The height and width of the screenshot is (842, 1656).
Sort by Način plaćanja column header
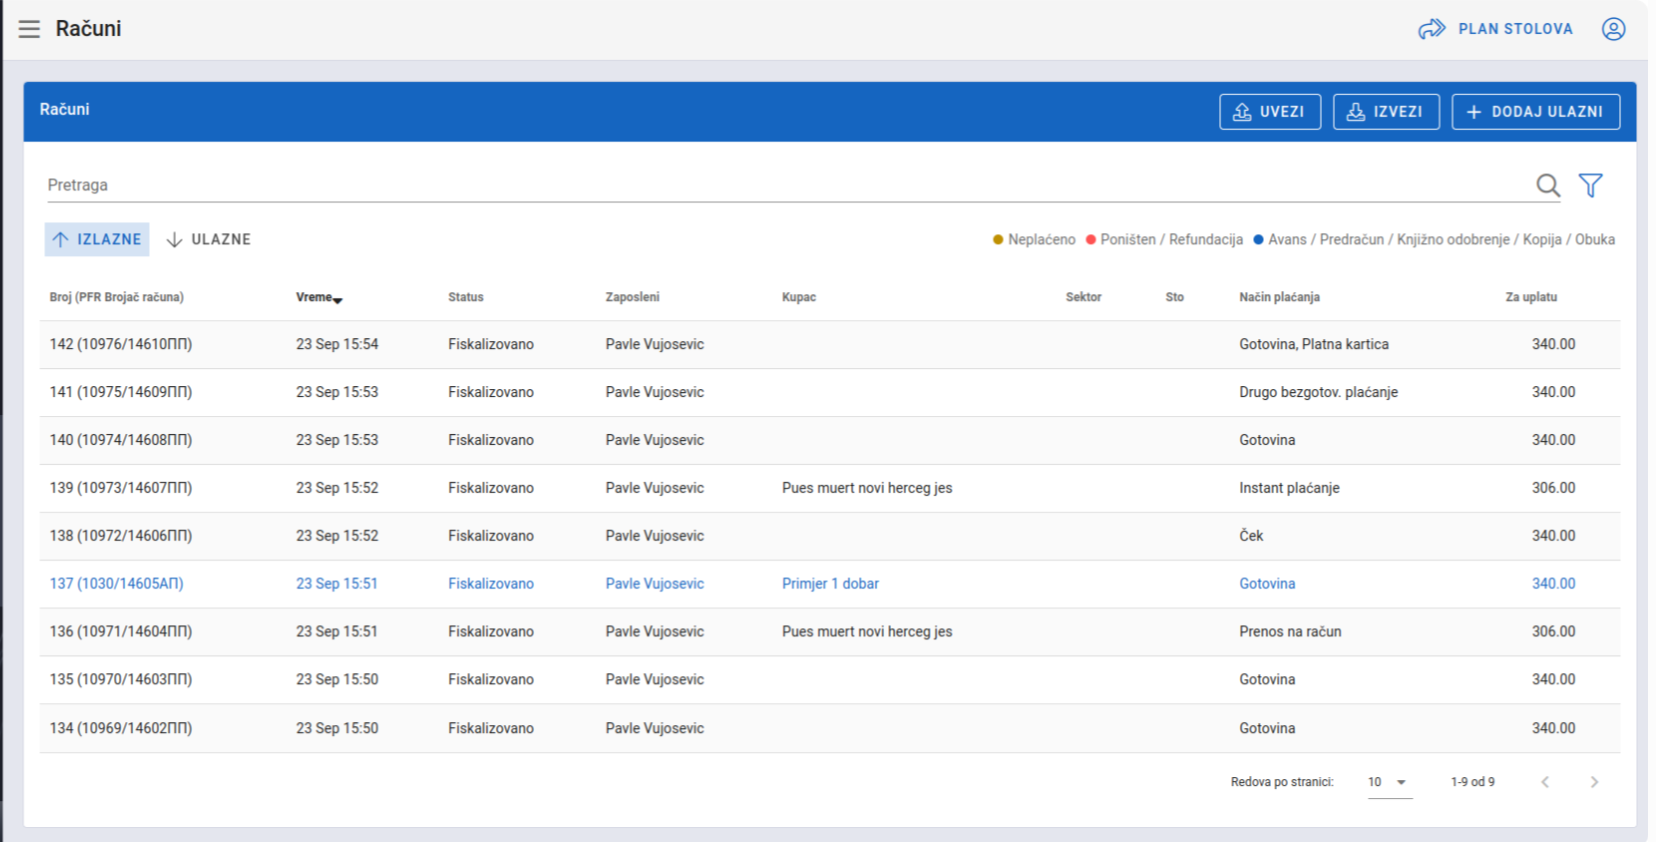tap(1280, 297)
